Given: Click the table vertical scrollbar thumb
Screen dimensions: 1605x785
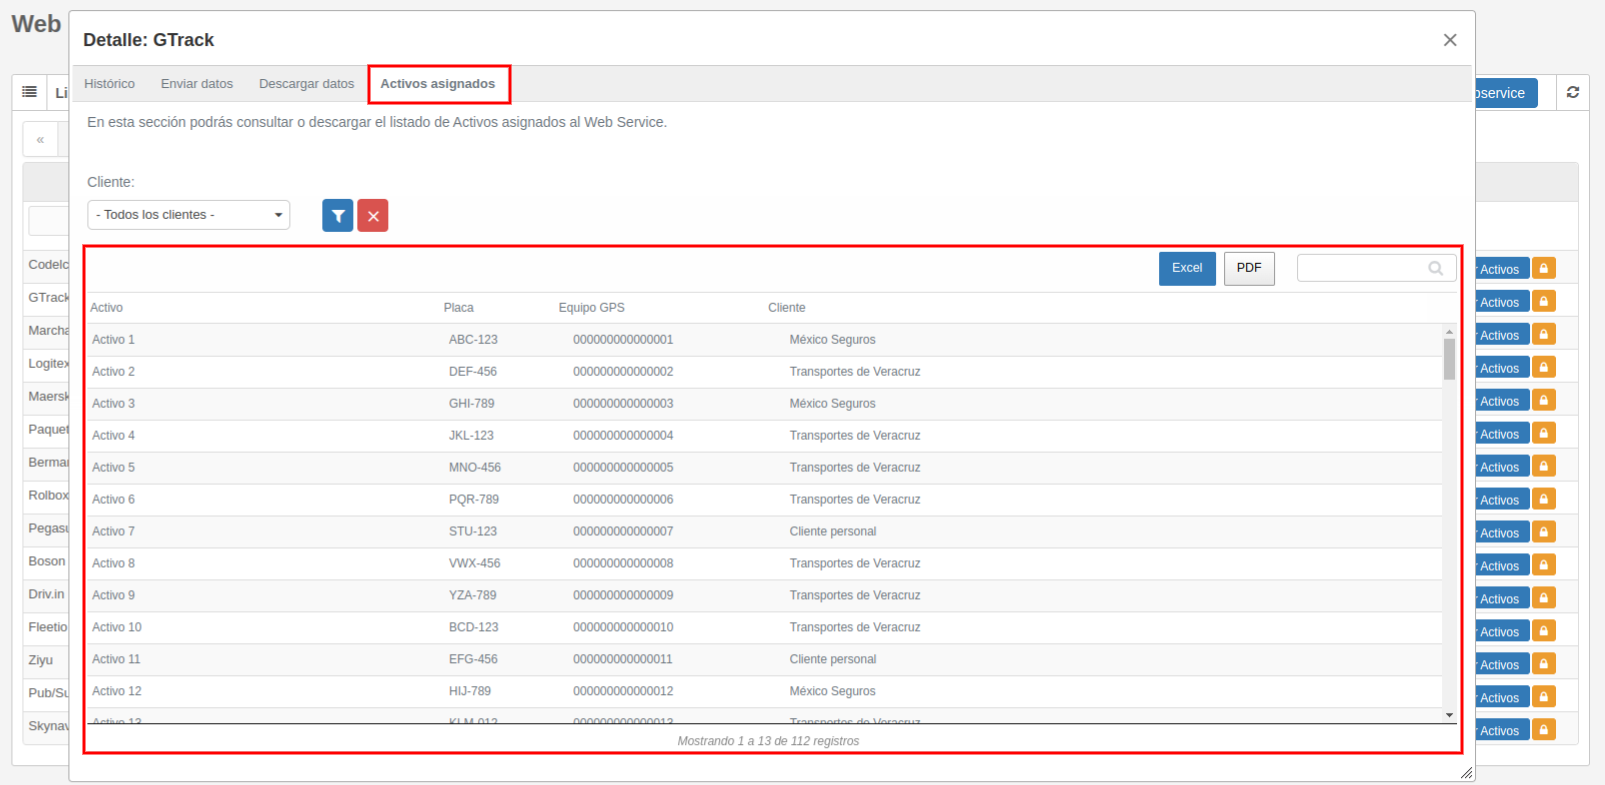Looking at the screenshot, I should (x=1449, y=359).
